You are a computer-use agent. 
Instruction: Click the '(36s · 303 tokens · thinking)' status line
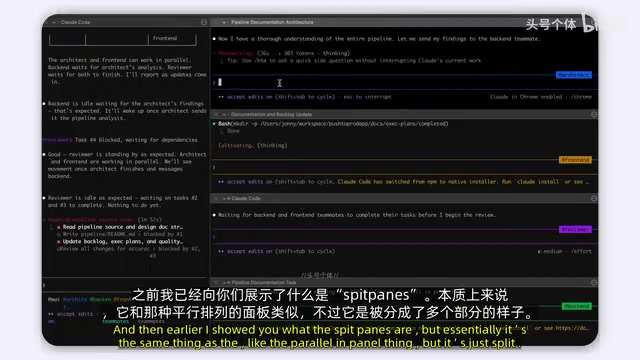(303, 53)
